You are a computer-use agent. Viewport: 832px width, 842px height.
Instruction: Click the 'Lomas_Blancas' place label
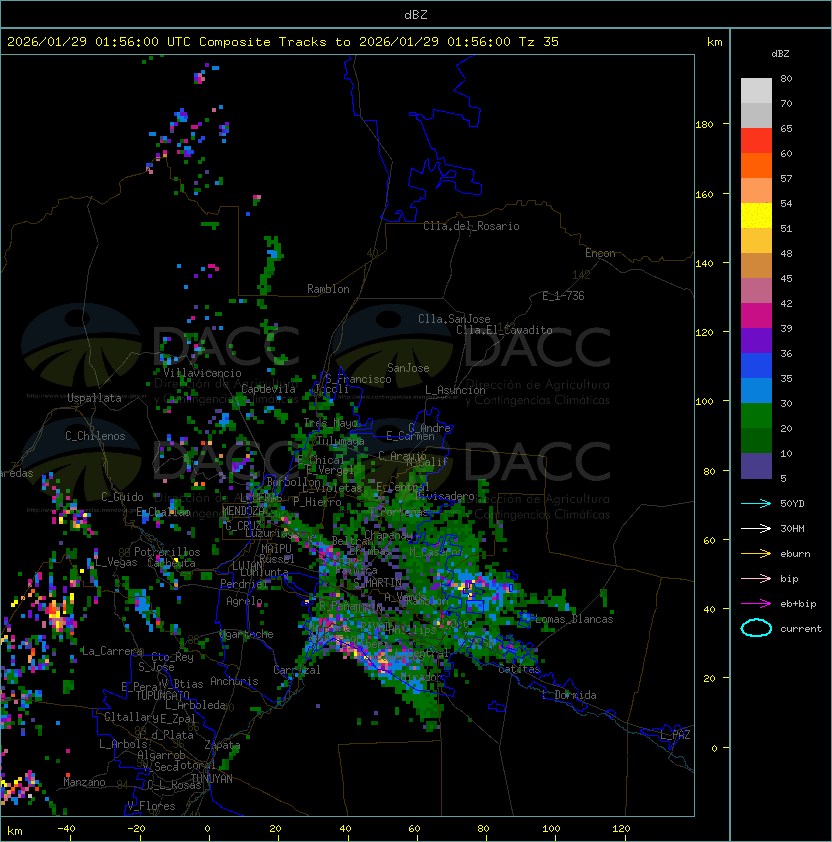574,619
